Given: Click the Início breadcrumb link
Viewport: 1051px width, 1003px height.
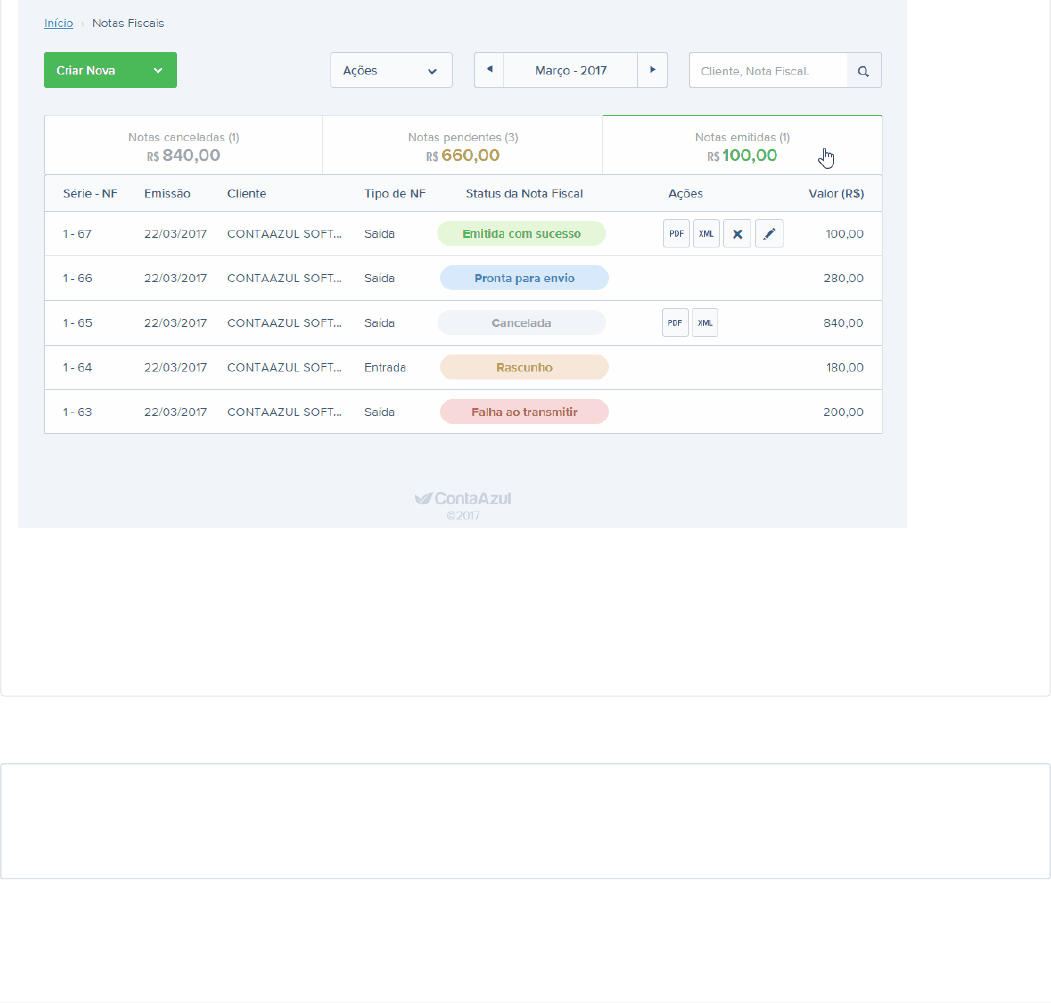Looking at the screenshot, I should (x=58, y=23).
